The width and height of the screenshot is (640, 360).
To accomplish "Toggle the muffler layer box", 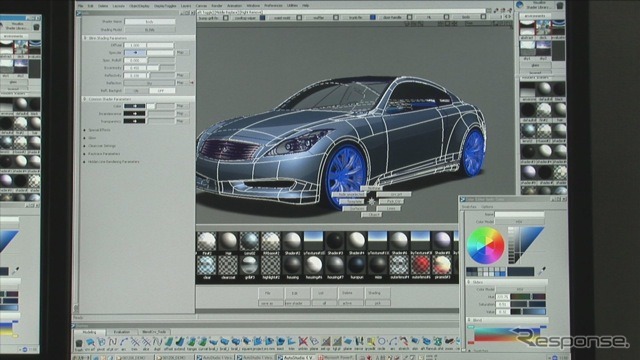I will click(336, 18).
